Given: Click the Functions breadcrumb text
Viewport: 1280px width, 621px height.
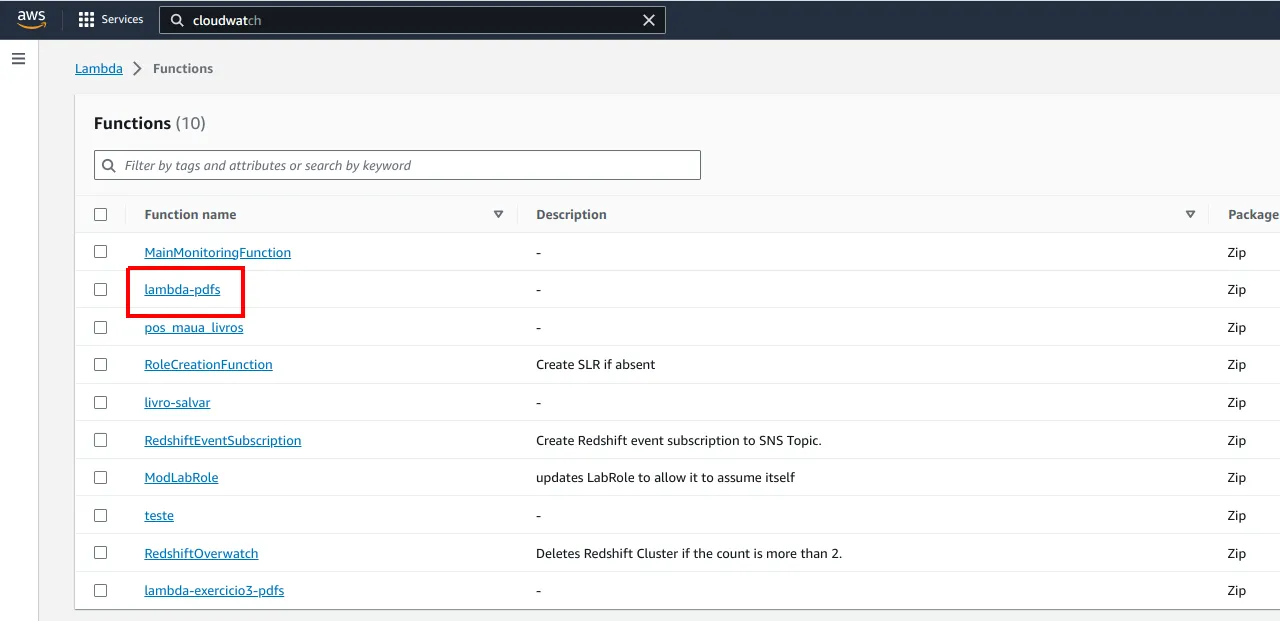Looking at the screenshot, I should [x=183, y=69].
